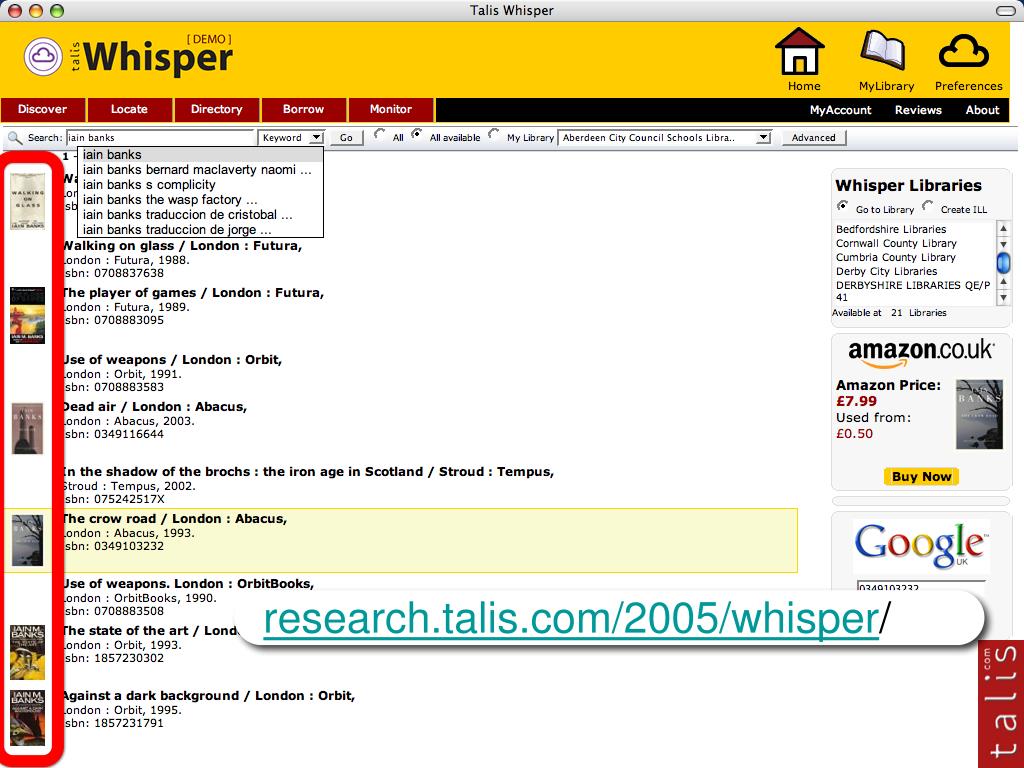Viewport: 1024px width, 768px height.
Task: Click the Go search button
Action: [x=346, y=138]
